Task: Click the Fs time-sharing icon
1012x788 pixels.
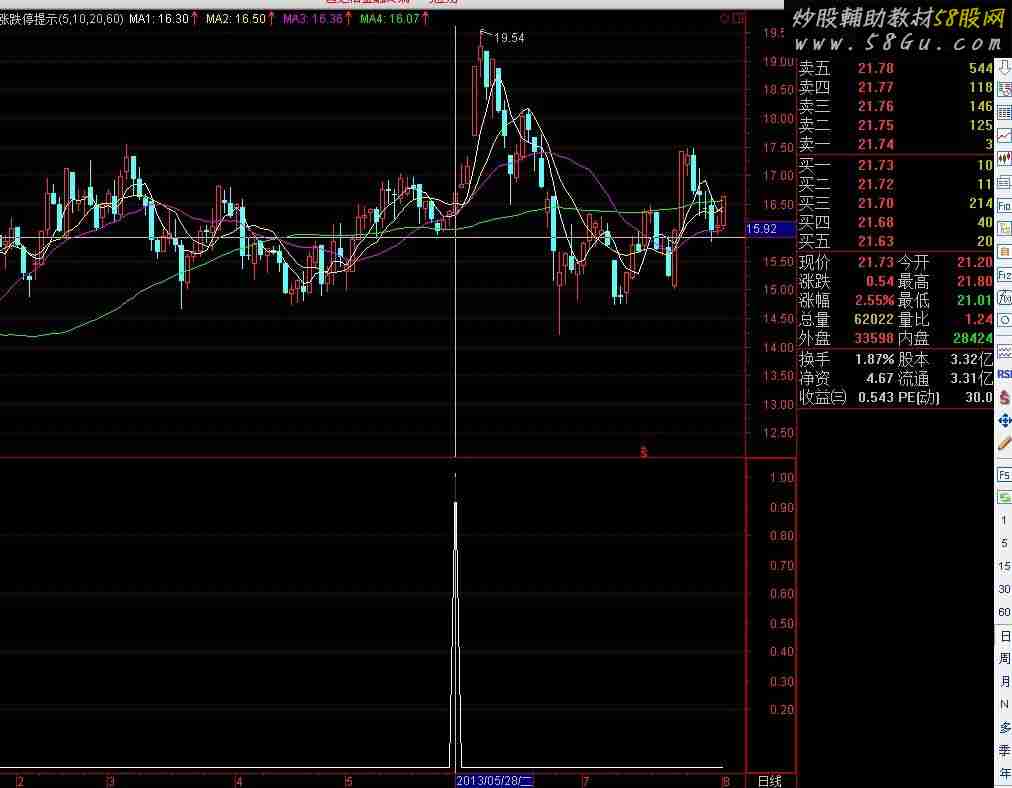Action: point(1004,475)
